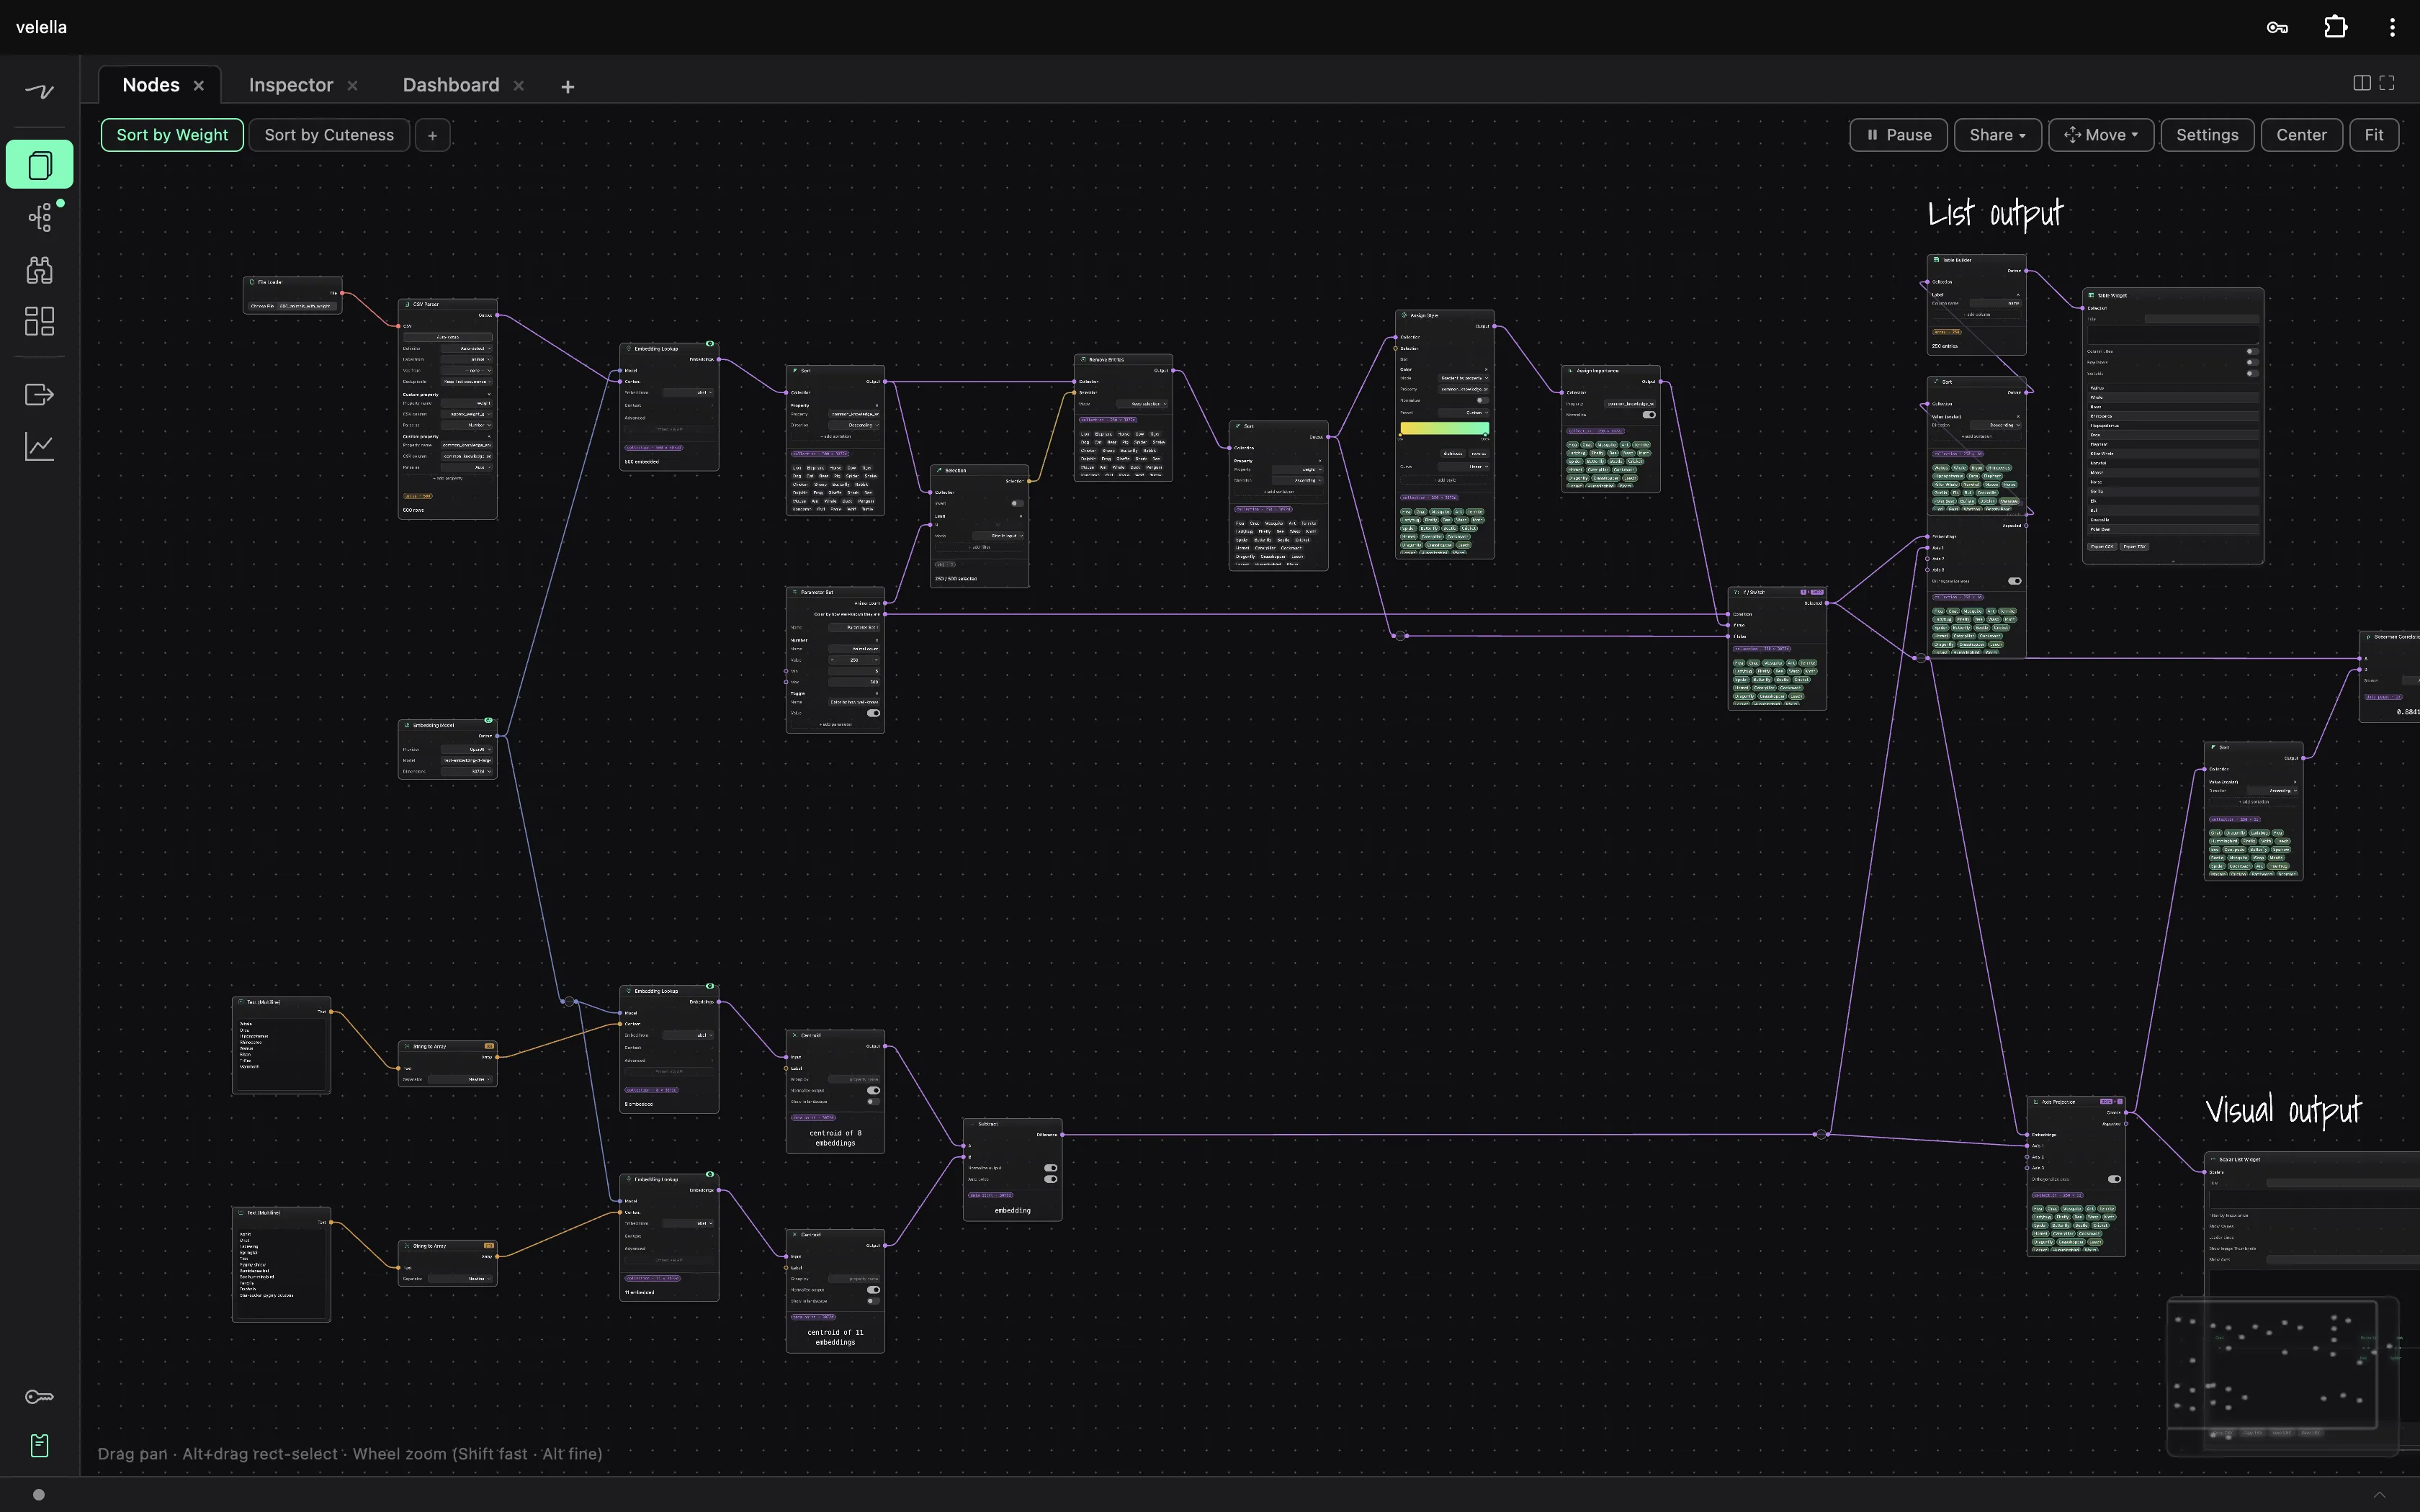Select the Sort by Weight graph

172,135
